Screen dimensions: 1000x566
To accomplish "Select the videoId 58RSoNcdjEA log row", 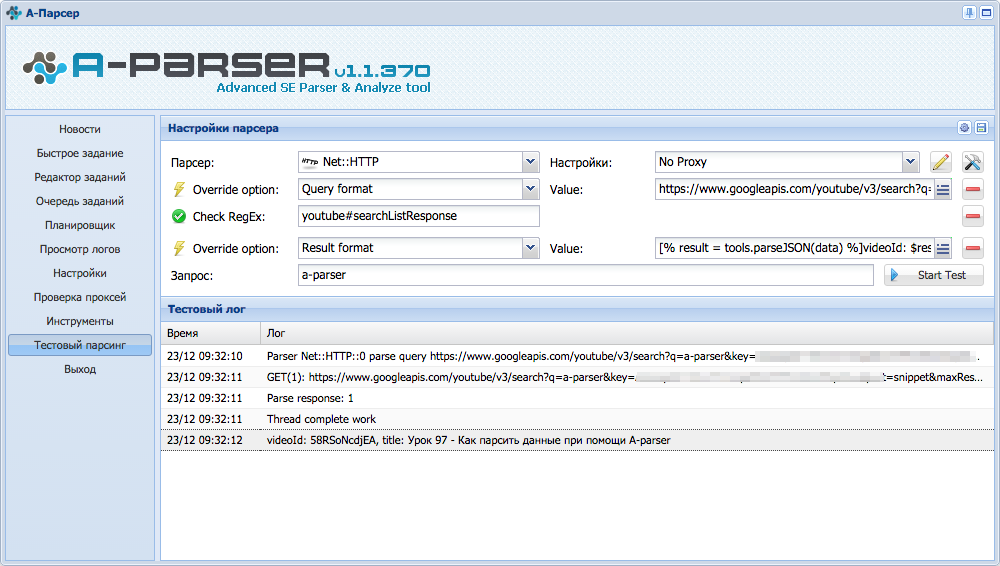I will click(577, 440).
